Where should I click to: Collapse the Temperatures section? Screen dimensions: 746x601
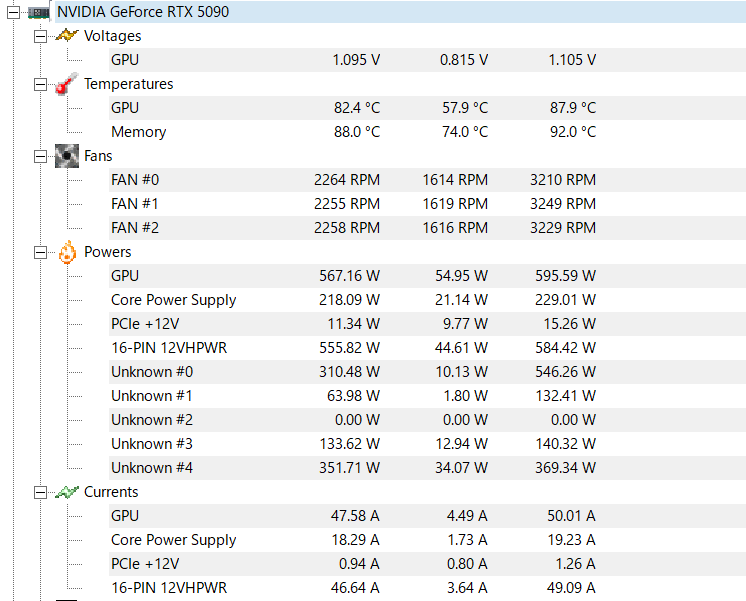tap(40, 84)
